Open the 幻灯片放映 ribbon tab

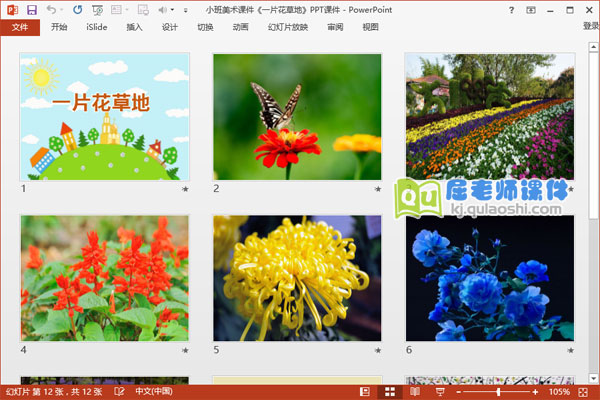288,27
